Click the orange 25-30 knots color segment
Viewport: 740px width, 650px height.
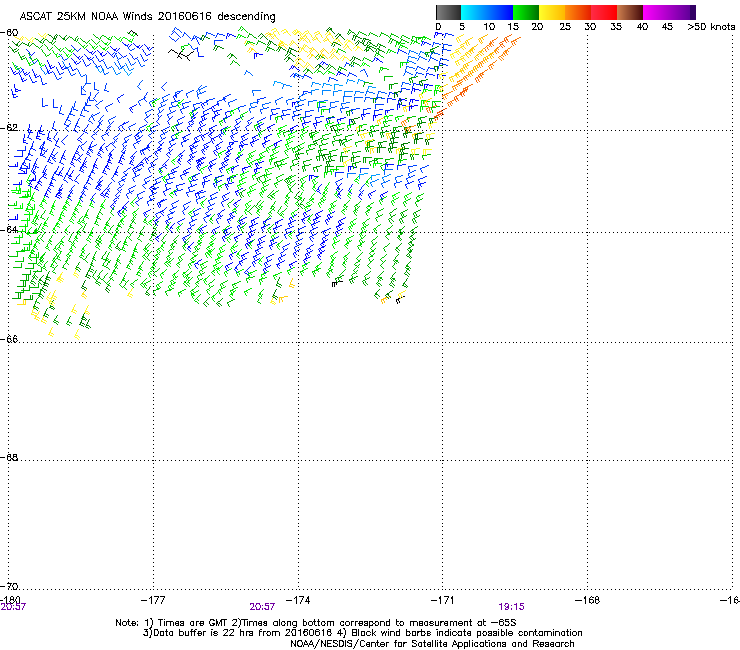point(578,12)
